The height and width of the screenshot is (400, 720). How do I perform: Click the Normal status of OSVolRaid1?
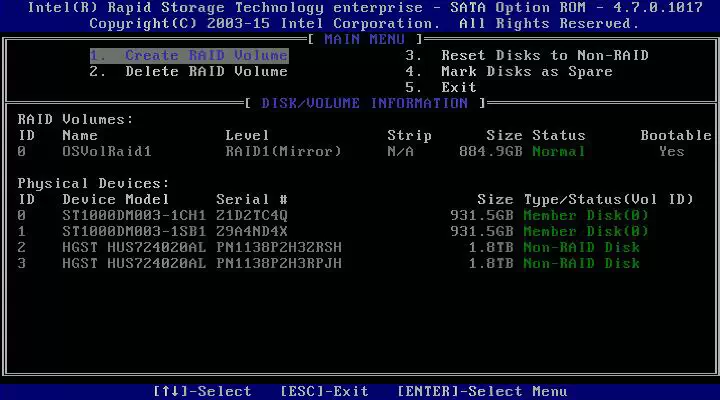pos(558,151)
